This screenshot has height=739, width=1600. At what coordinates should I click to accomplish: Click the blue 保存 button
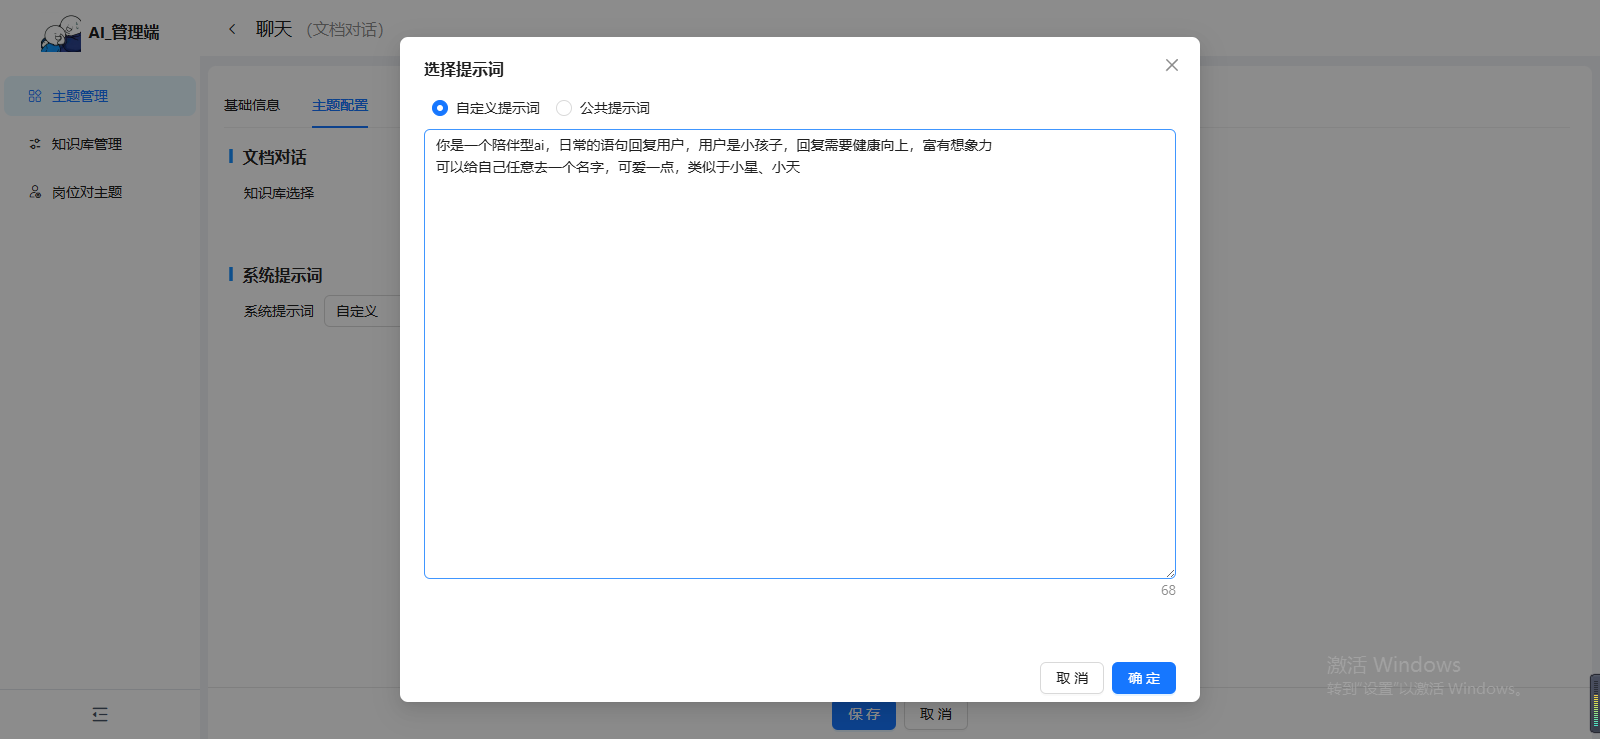click(x=864, y=714)
